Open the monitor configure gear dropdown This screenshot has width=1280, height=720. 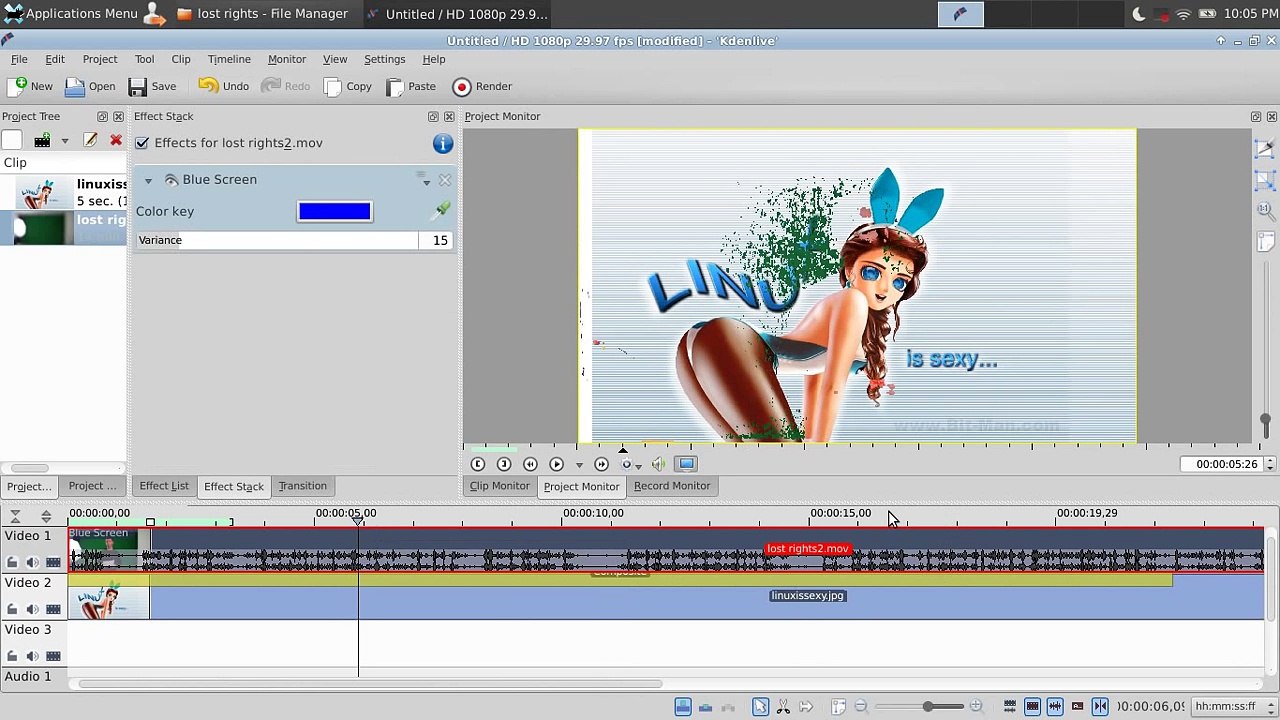pyautogui.click(x=629, y=464)
